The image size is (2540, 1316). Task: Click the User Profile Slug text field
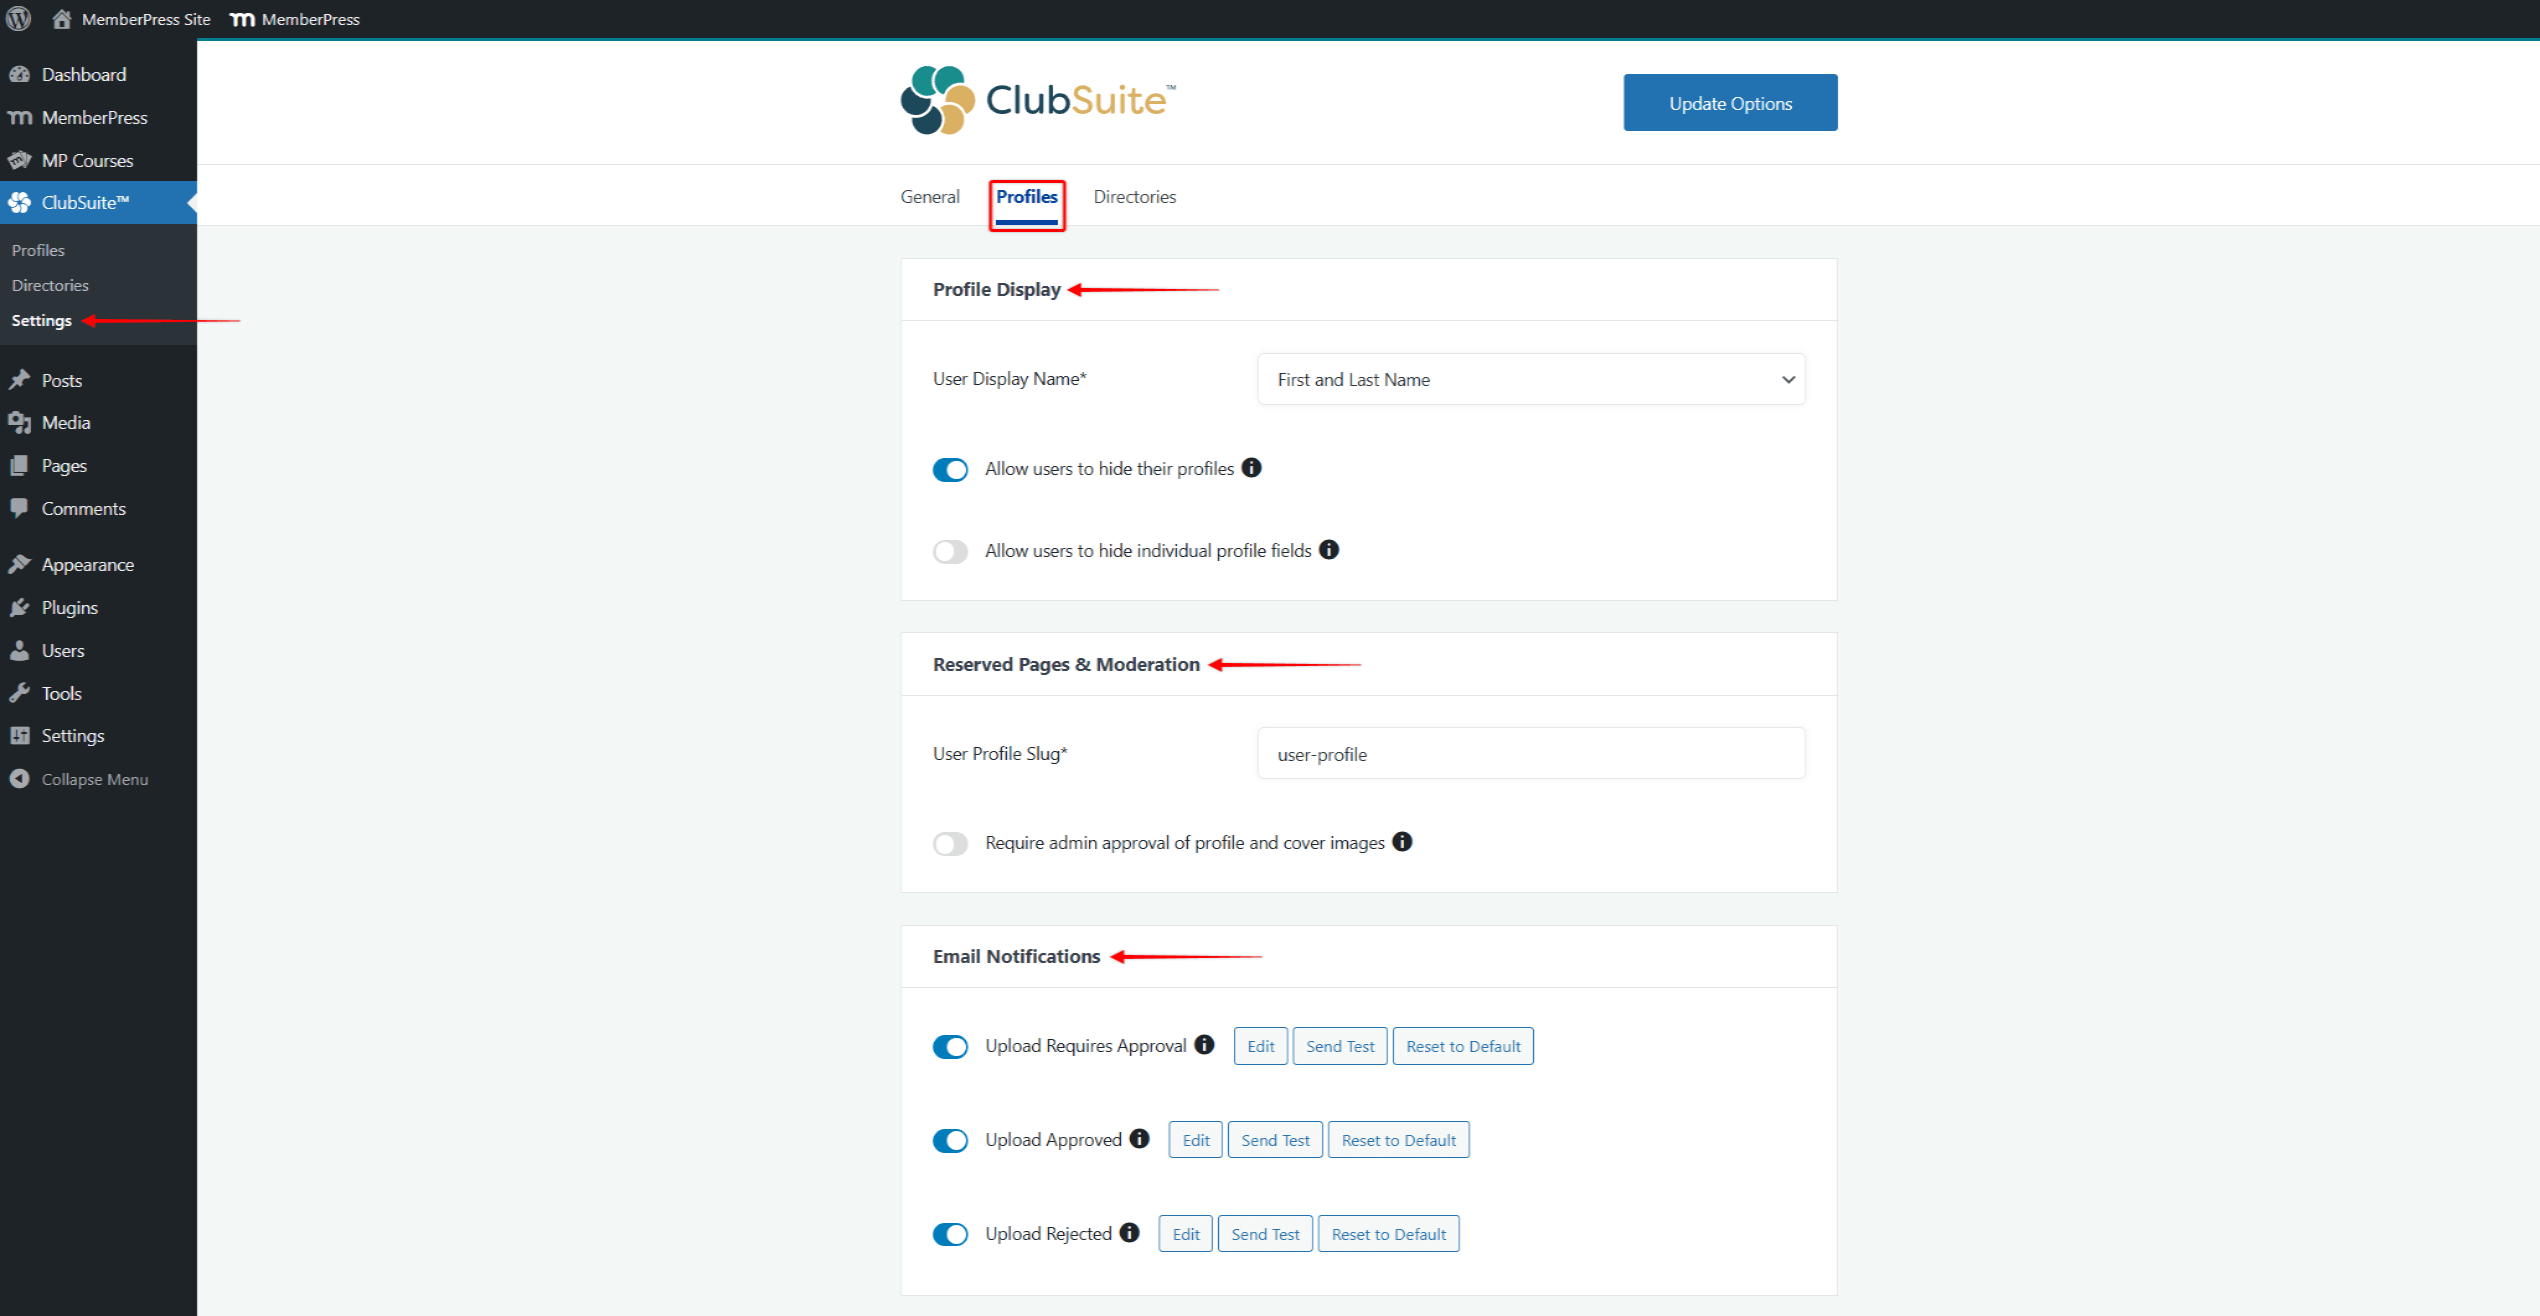(1531, 754)
